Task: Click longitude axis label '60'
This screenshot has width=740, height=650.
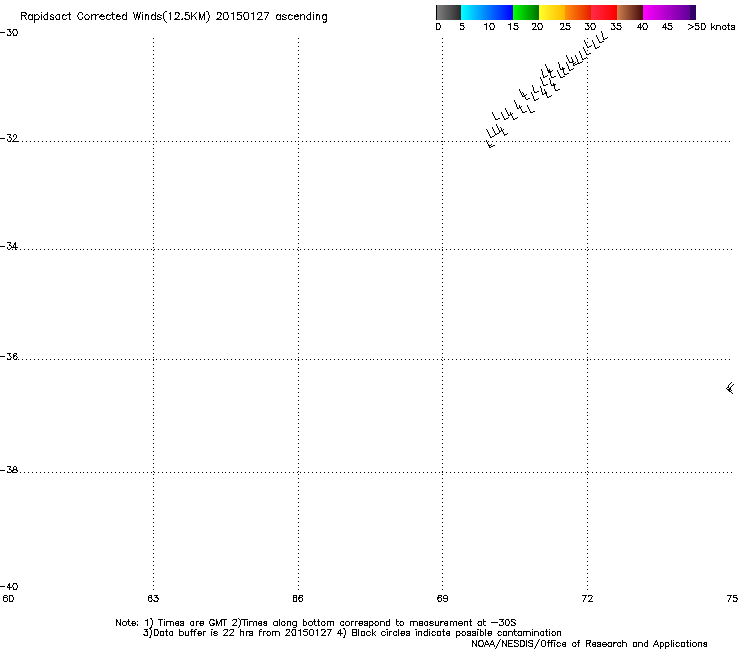Action: click(x=8, y=599)
